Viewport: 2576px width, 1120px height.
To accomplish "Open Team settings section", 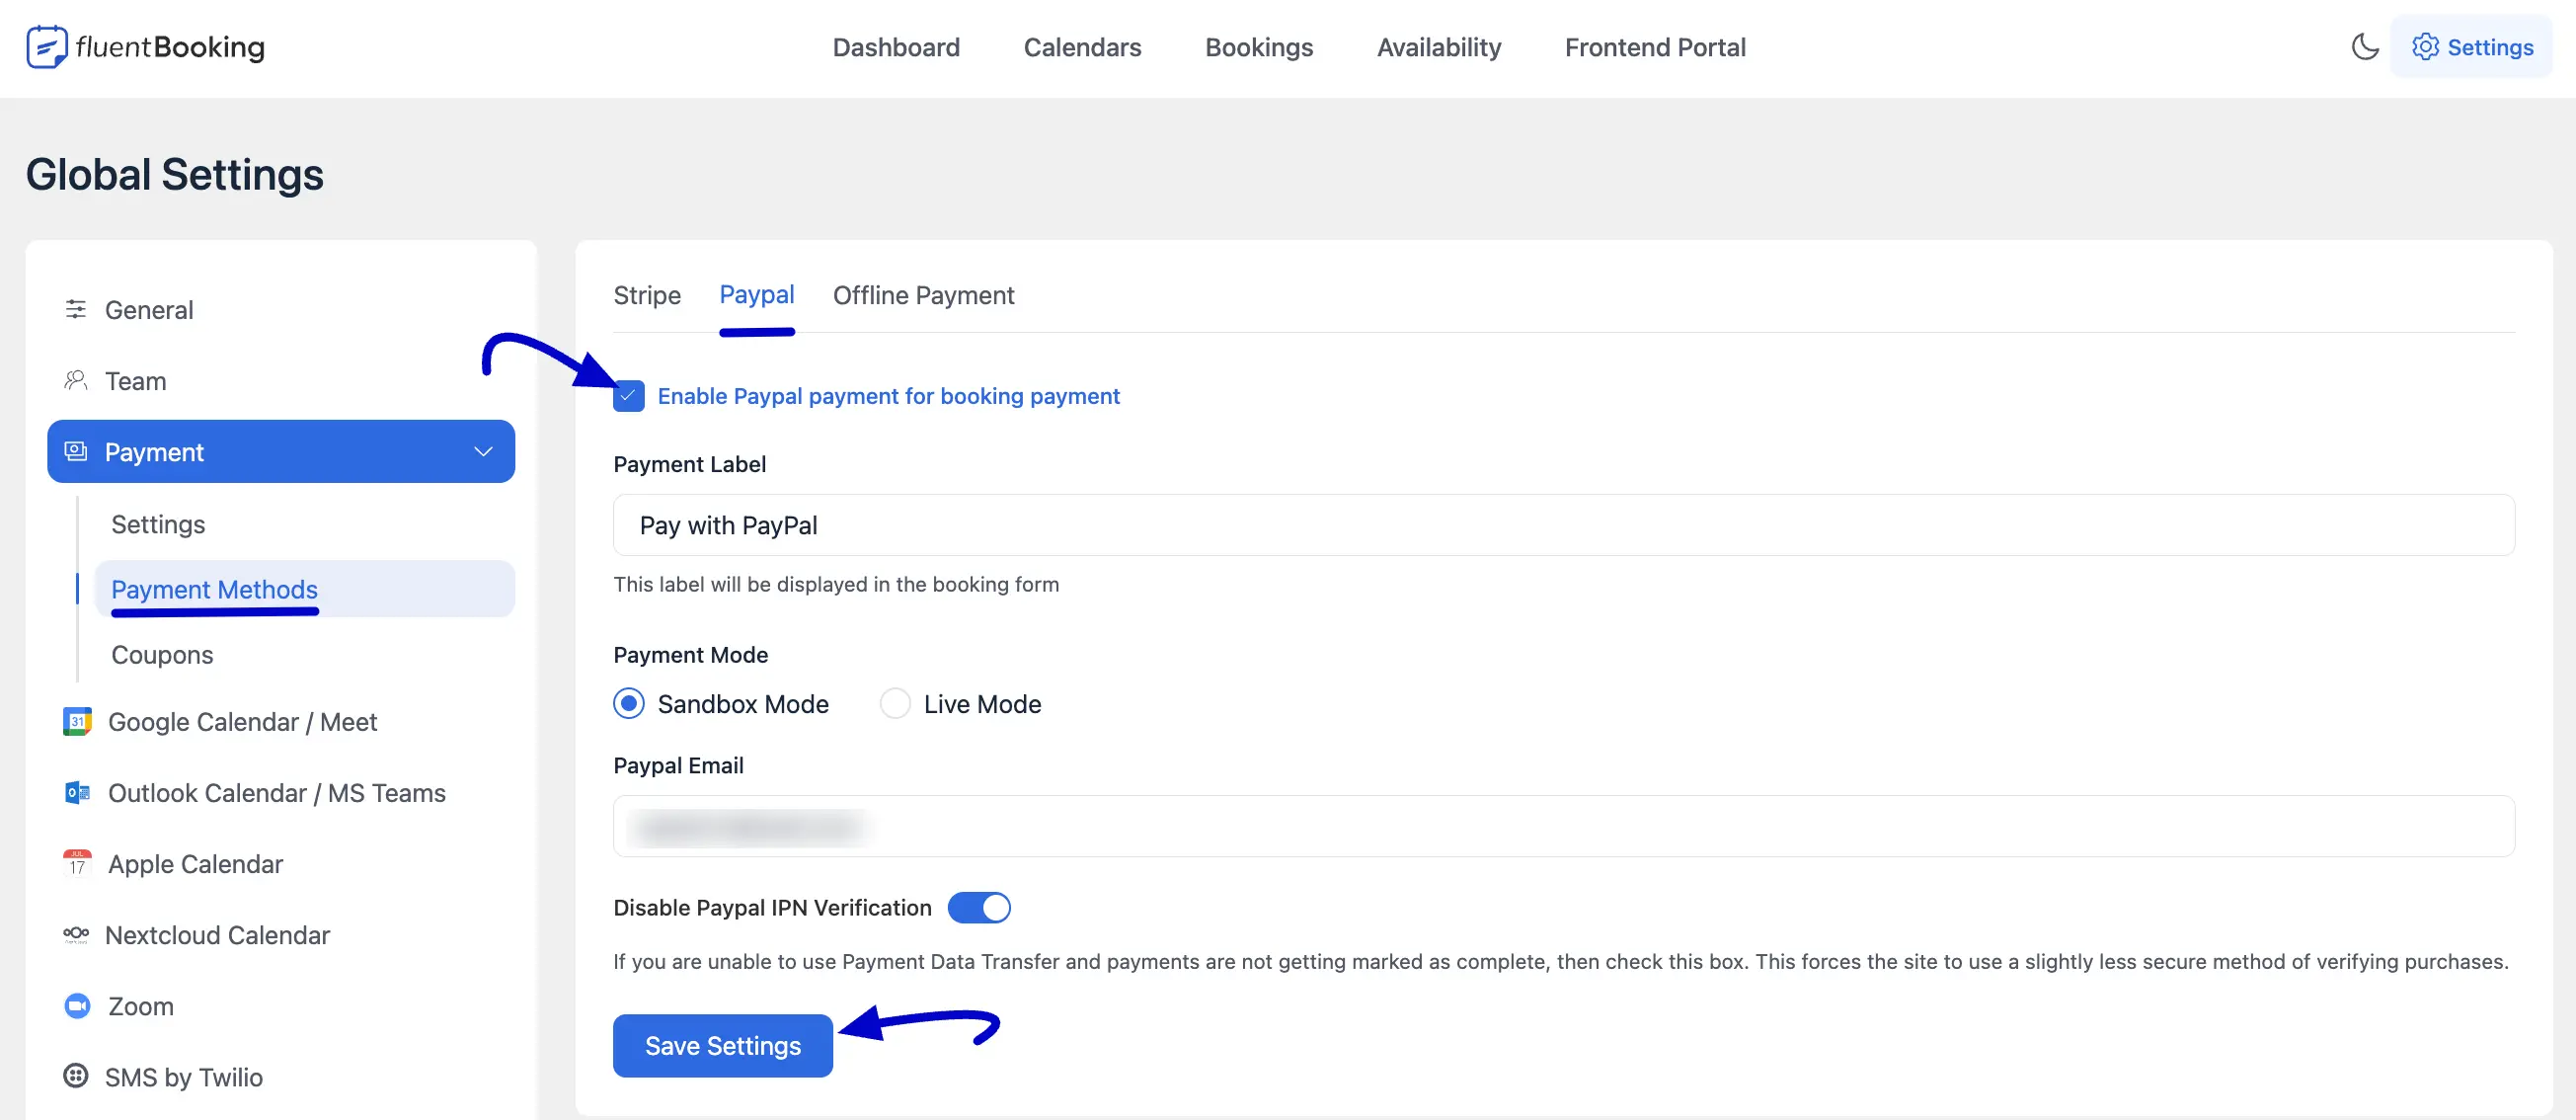I will pos(281,380).
